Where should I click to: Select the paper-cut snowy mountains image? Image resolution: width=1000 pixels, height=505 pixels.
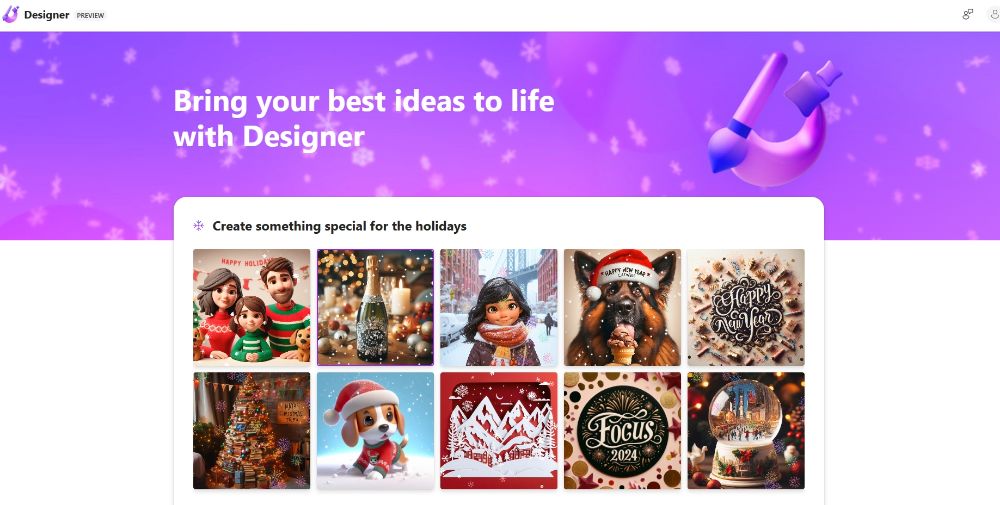(x=499, y=431)
